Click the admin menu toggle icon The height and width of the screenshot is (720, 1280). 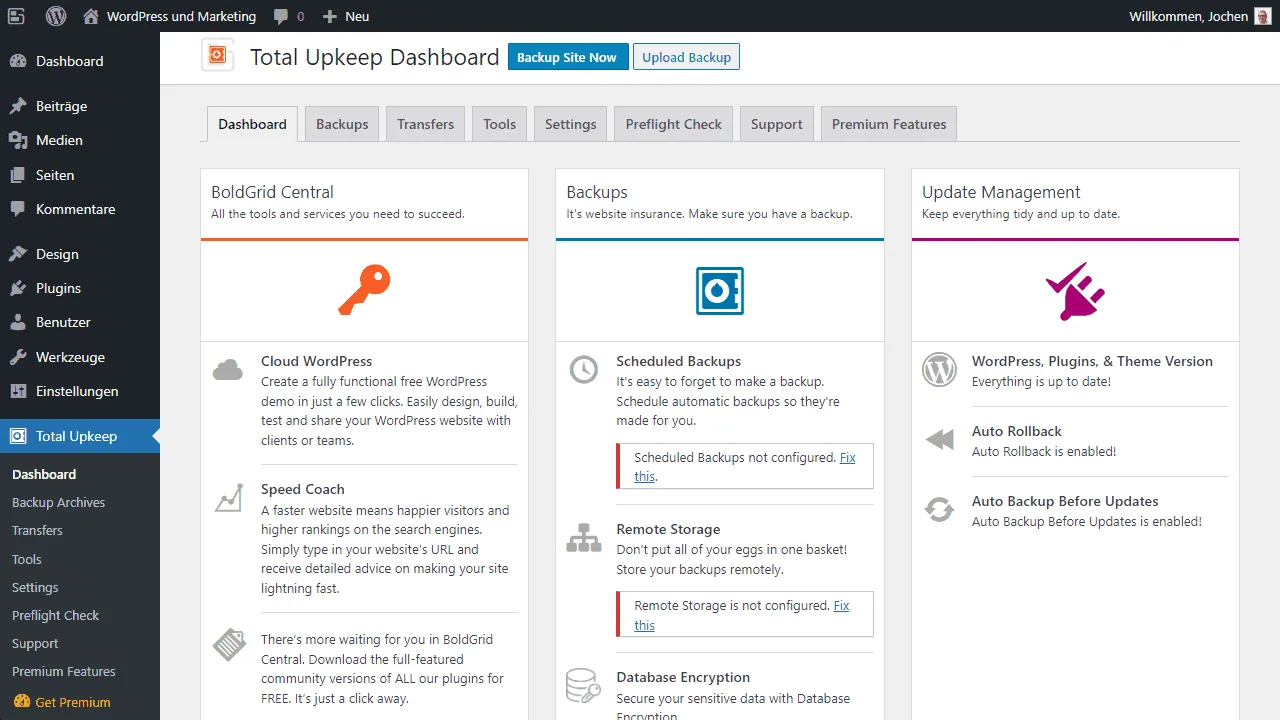pos(16,16)
